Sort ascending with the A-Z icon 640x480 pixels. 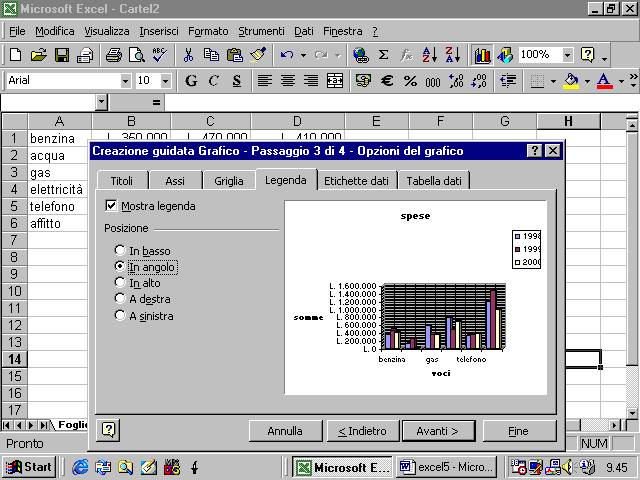(x=430, y=55)
